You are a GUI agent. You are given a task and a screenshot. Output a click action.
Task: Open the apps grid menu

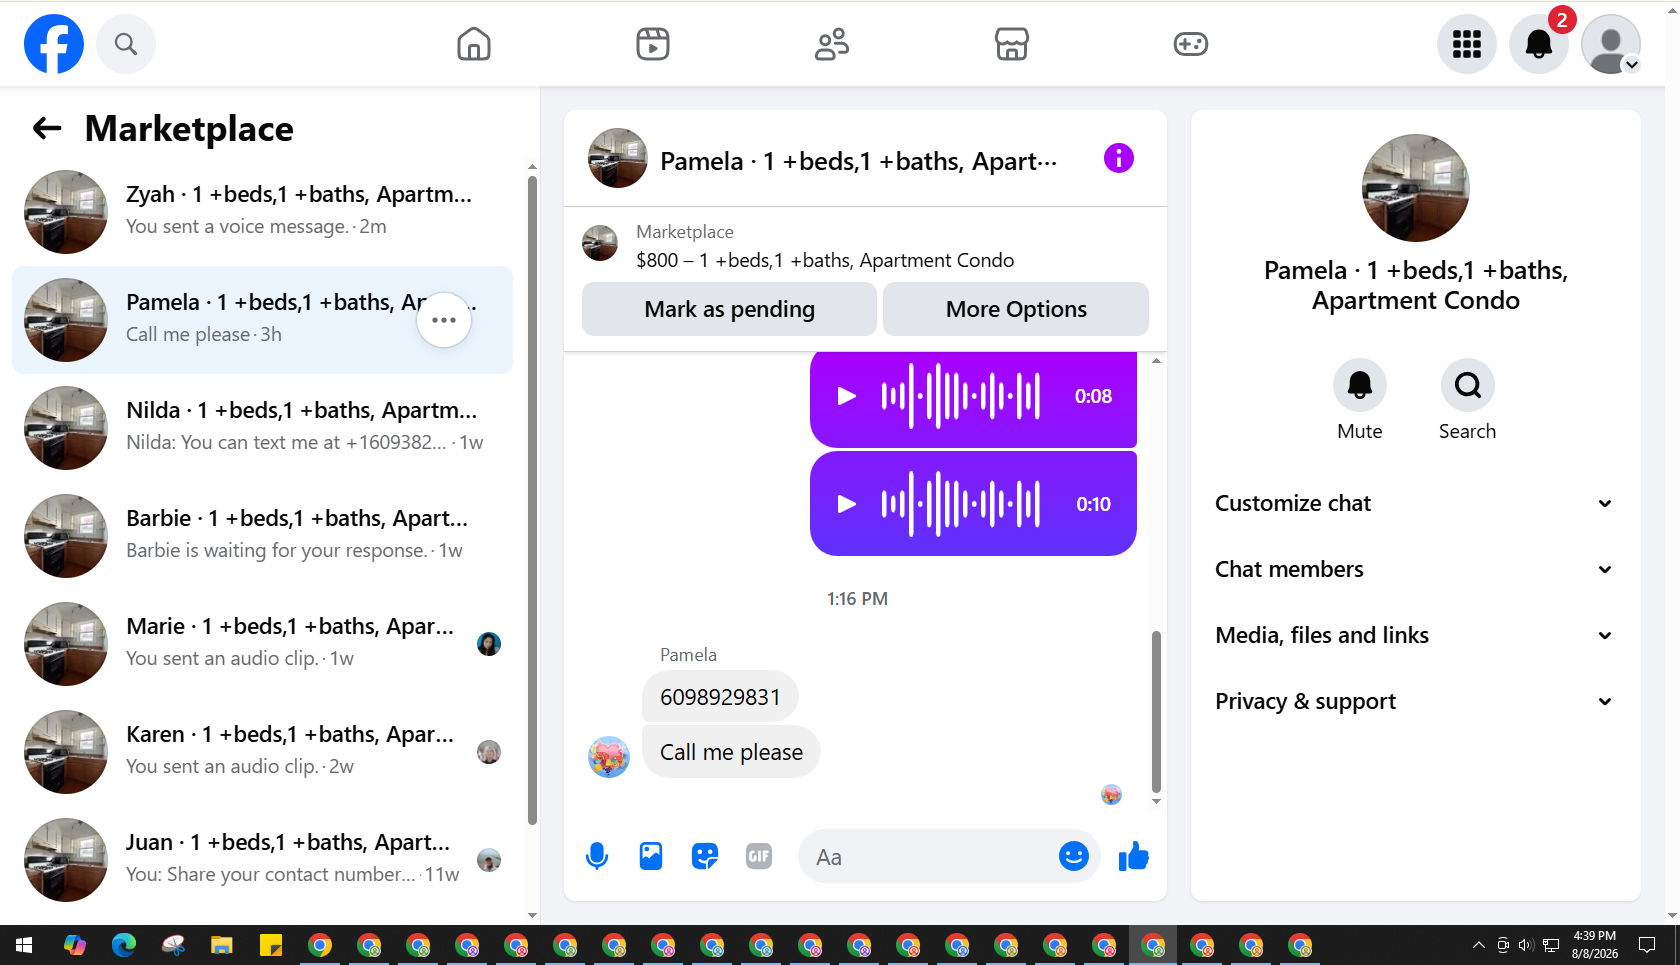click(1467, 44)
